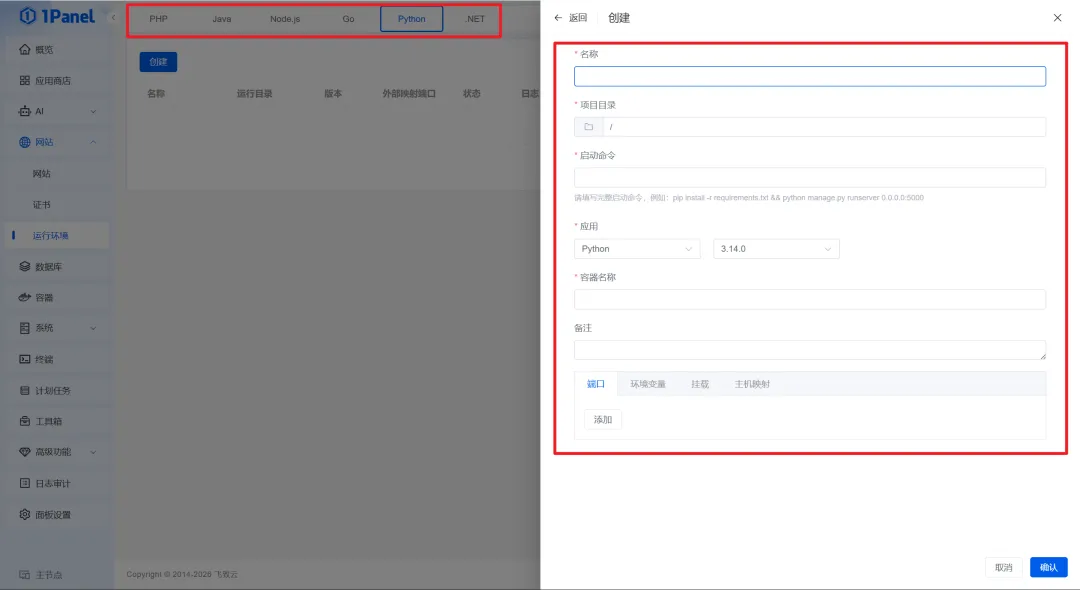Viewport: 1080px width, 590px height.
Task: Open the 证书 submenu item
Action: pyautogui.click(x=41, y=204)
